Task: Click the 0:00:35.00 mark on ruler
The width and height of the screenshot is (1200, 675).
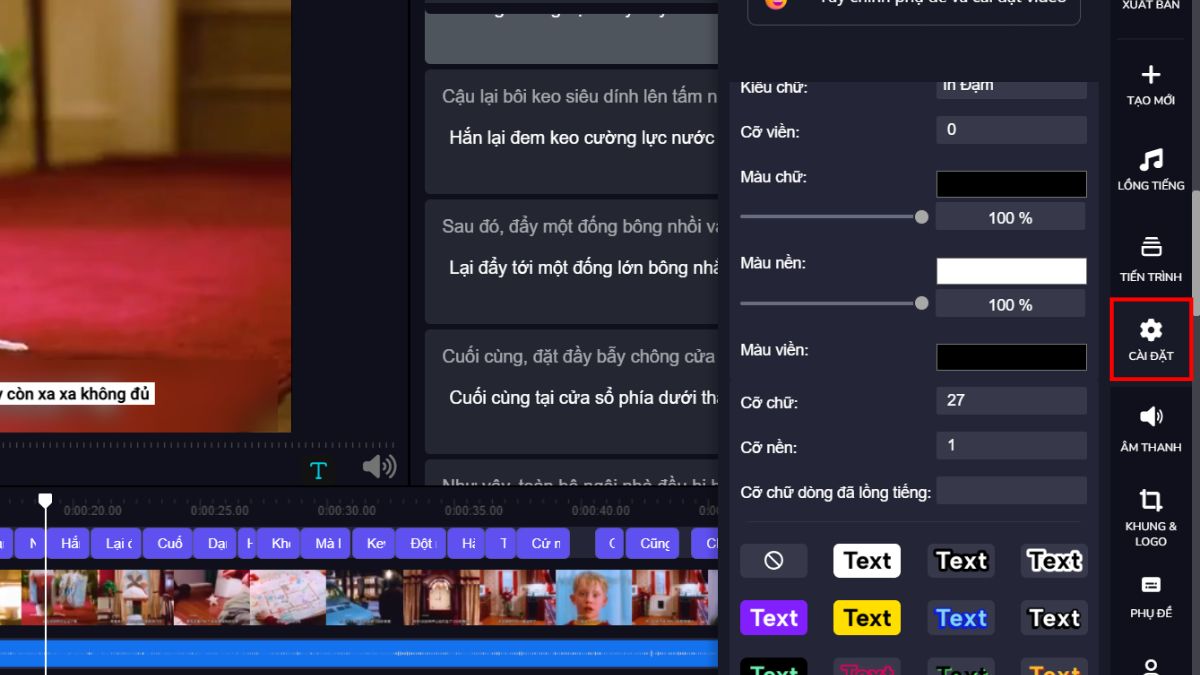Action: pos(473,510)
